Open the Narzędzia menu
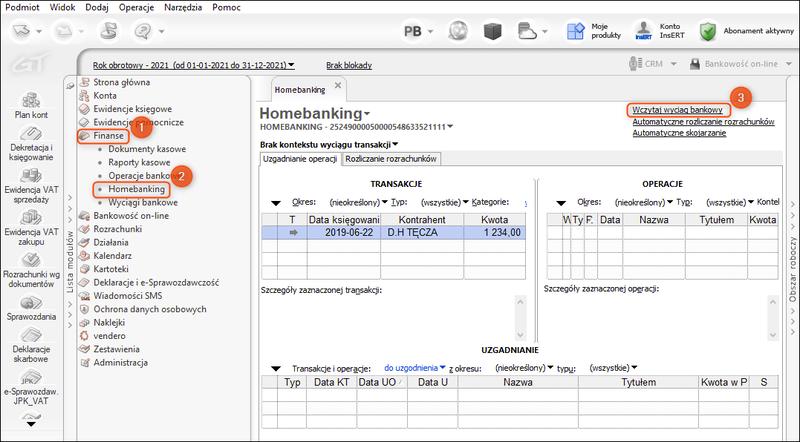Viewport: 800px width, 442px height. (x=183, y=7)
